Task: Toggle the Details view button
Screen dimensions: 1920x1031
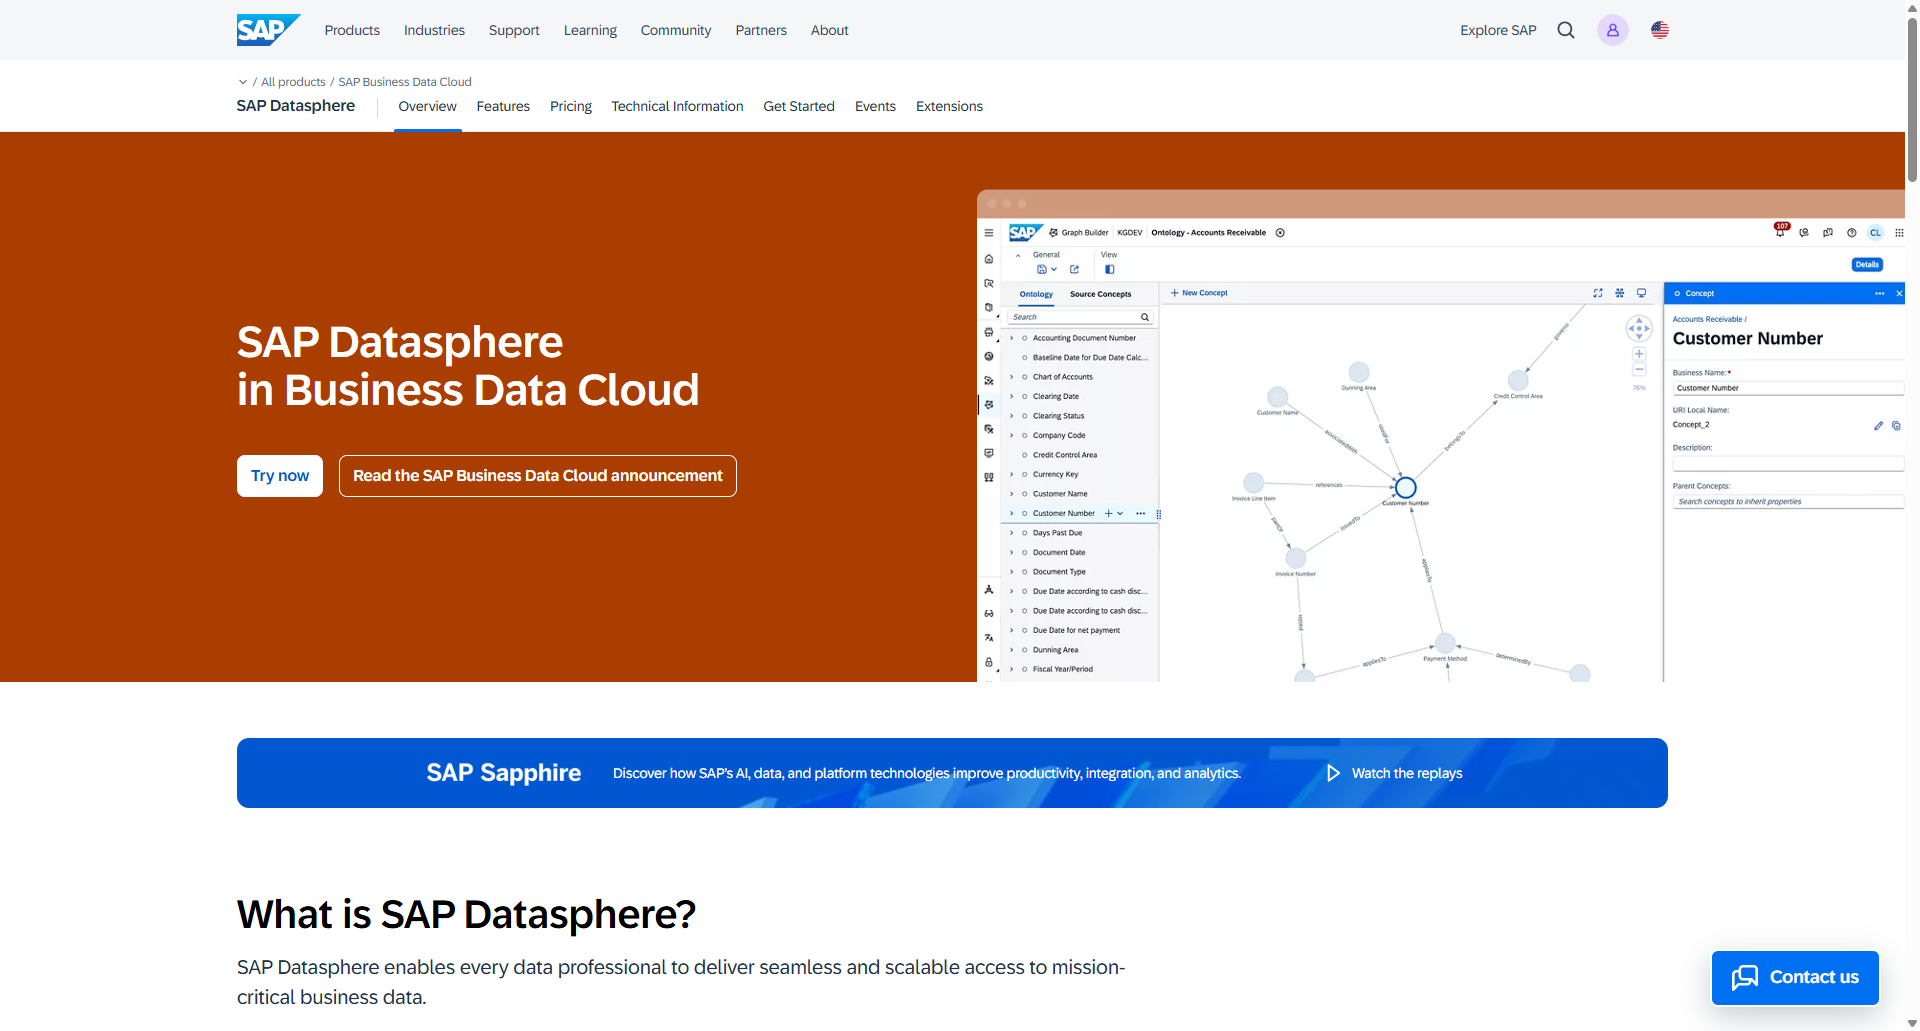Action: click(1866, 264)
